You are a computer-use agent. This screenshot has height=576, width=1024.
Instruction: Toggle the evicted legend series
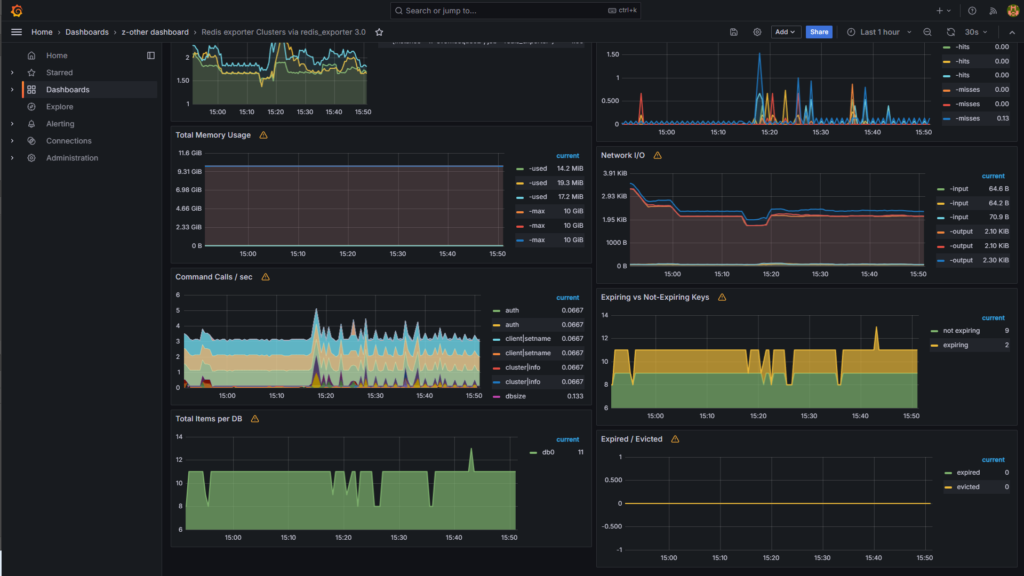968,487
